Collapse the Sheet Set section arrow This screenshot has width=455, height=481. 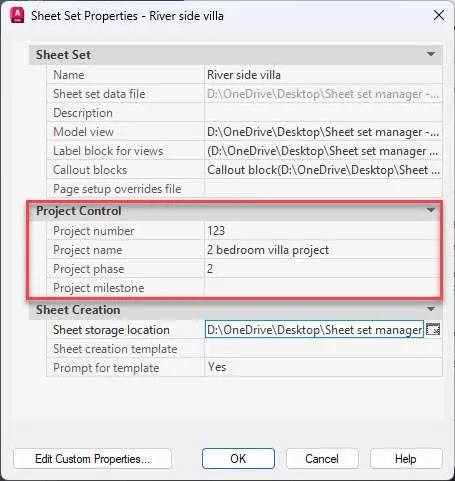(431, 54)
